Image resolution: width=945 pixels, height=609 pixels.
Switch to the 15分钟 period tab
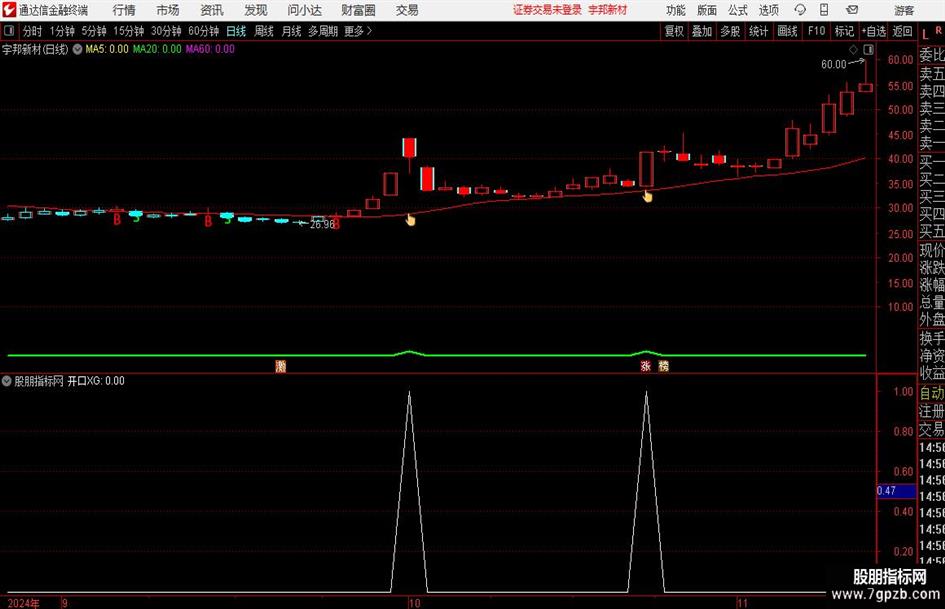pyautogui.click(x=129, y=31)
